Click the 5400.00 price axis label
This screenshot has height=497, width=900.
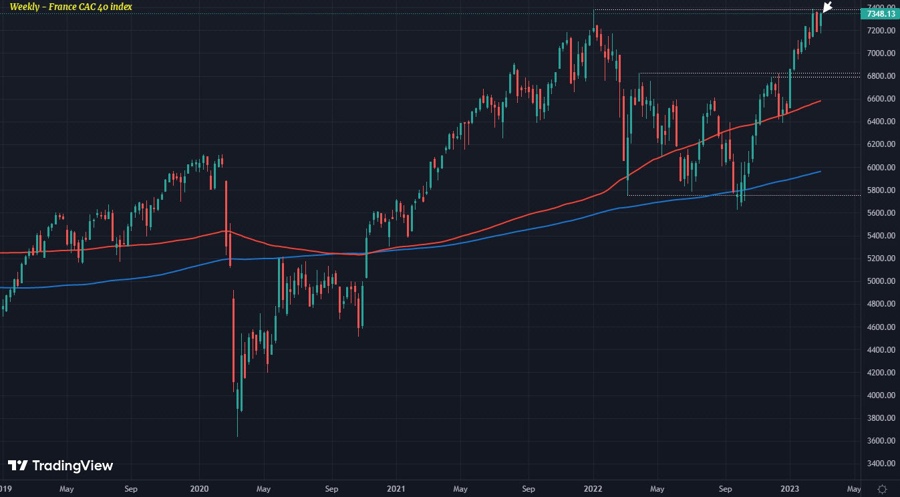click(882, 236)
